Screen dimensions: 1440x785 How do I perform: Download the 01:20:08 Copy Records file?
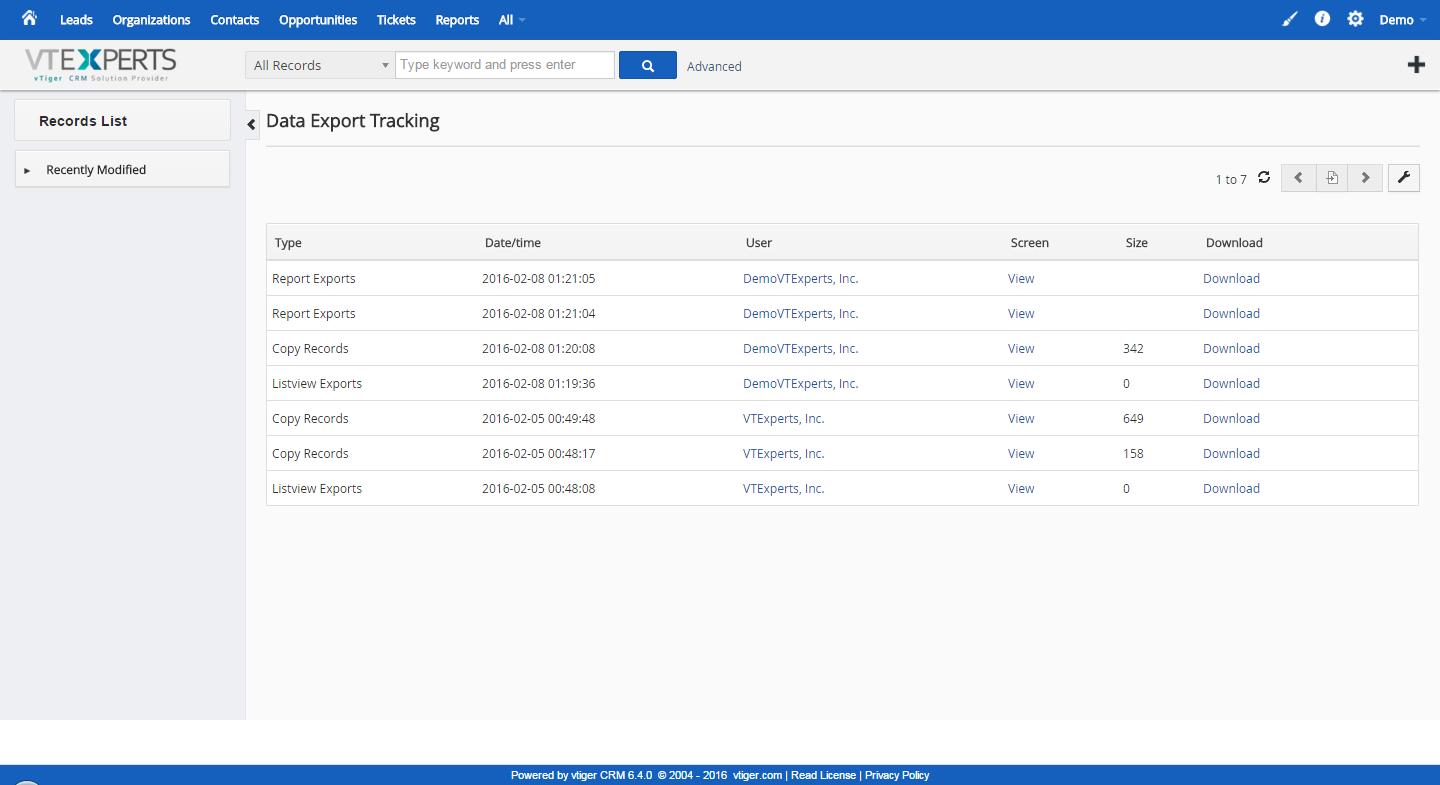(x=1231, y=349)
